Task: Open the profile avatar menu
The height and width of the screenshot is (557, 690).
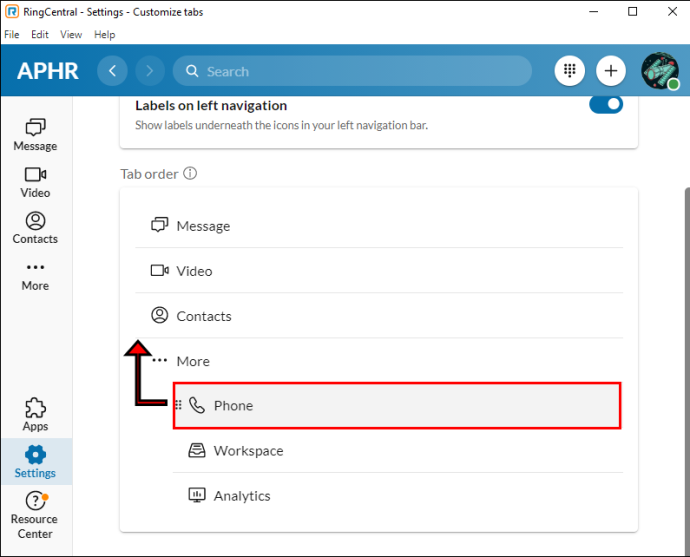Action: [x=660, y=71]
